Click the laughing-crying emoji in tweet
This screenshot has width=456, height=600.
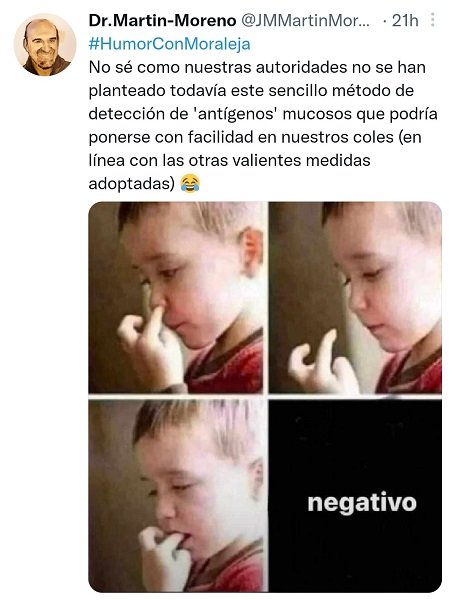click(190, 183)
